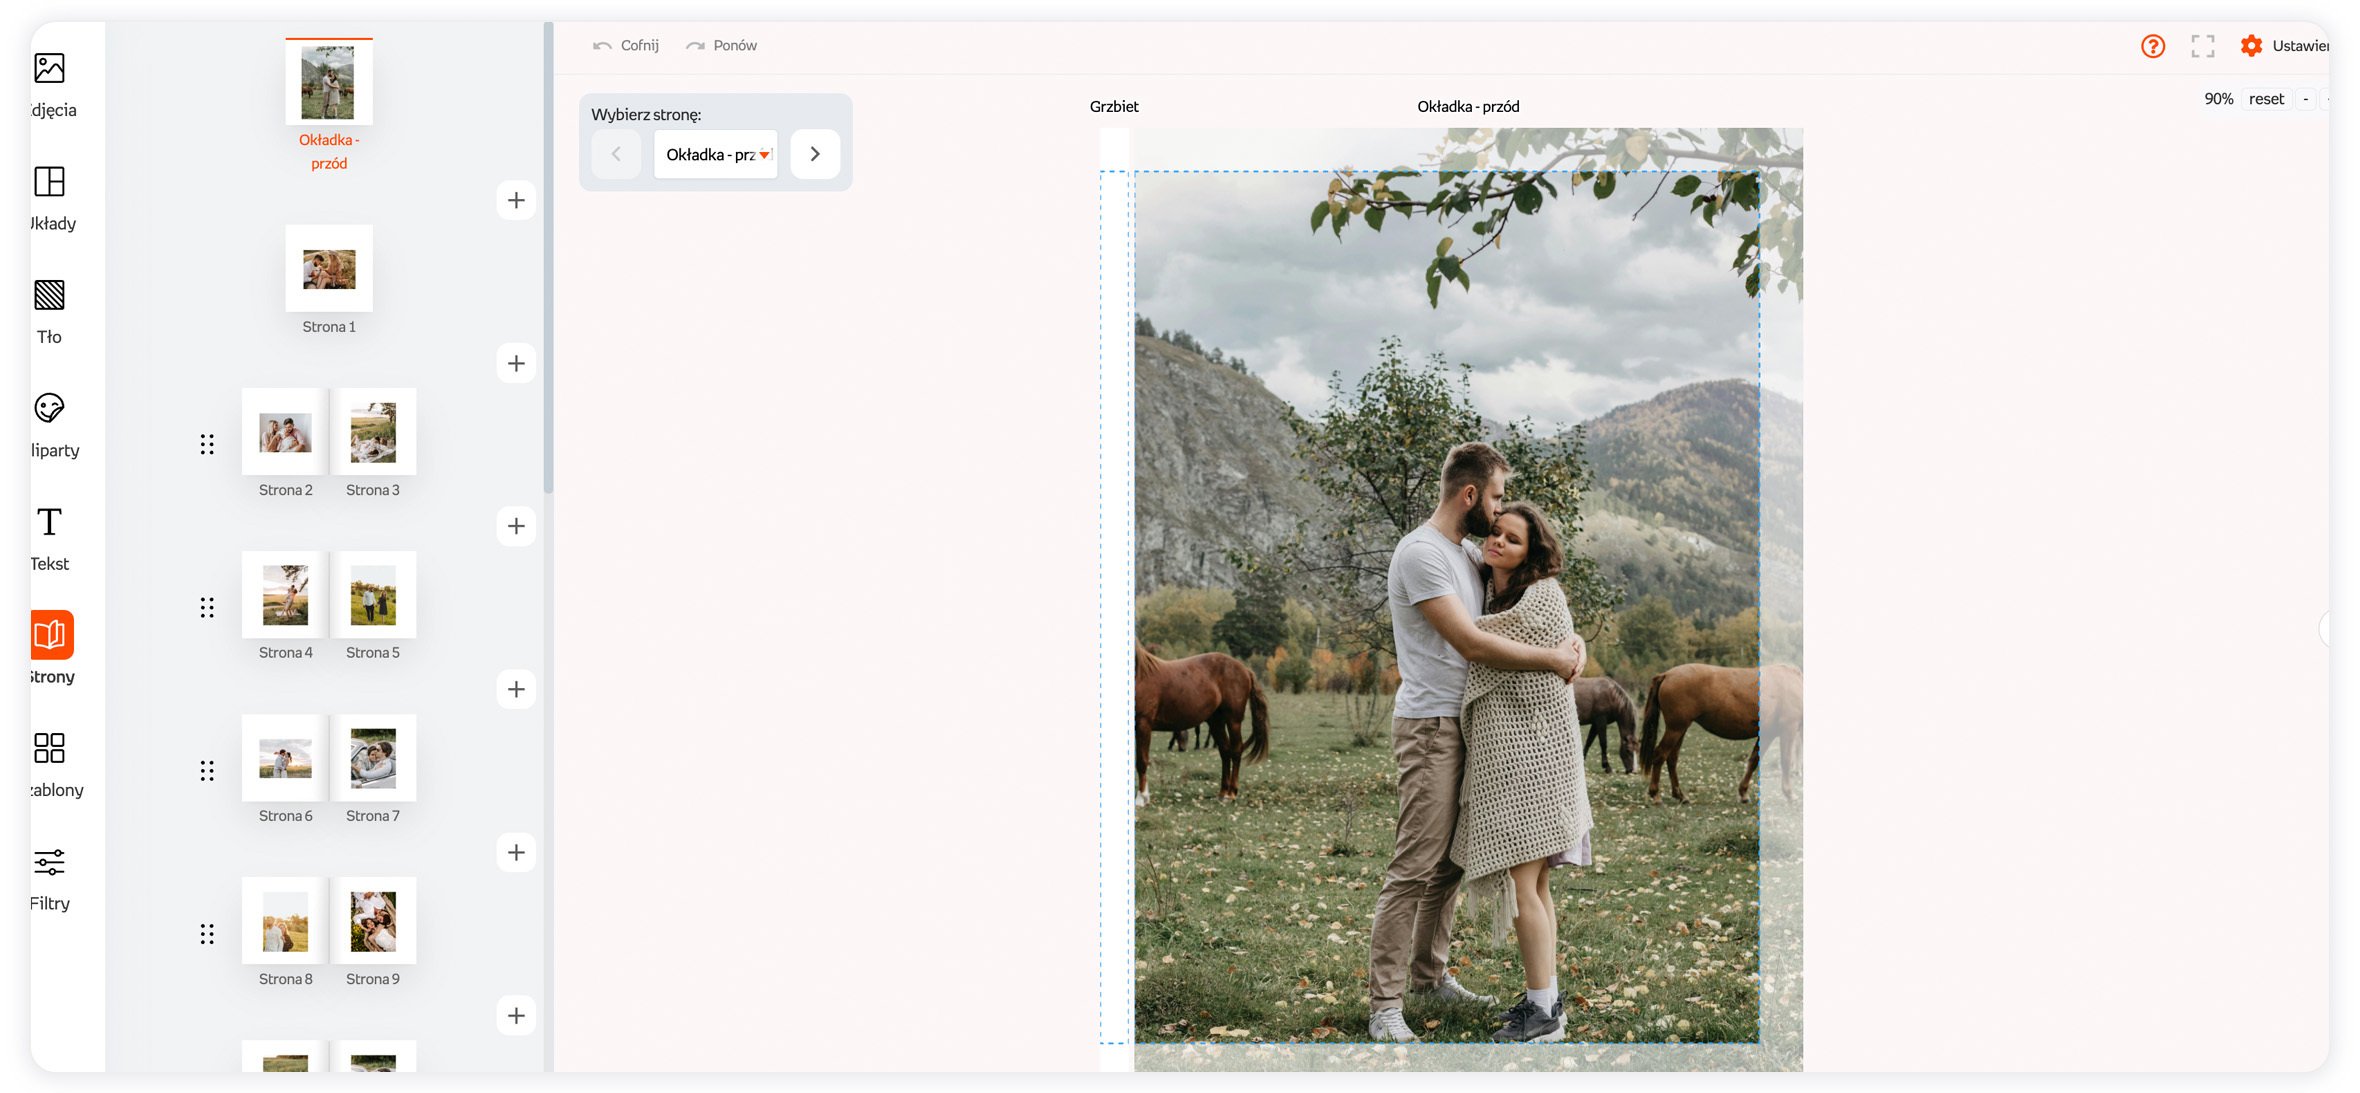Image resolution: width=2360 pixels, height=1093 pixels.
Task: Open the layouts panel icon
Action: pyautogui.click(x=49, y=182)
